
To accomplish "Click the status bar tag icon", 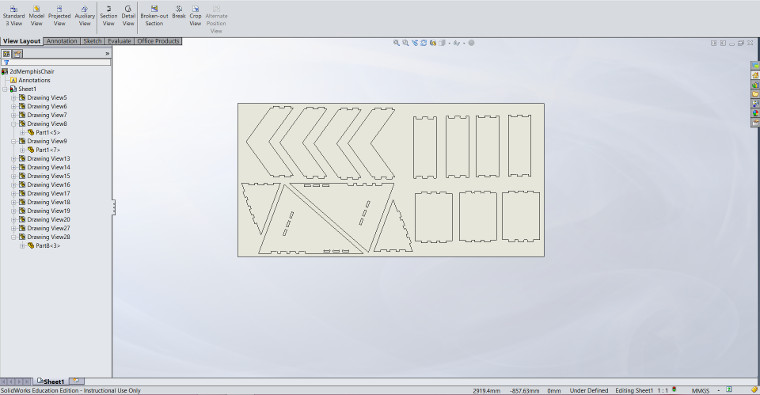I will [754, 390].
